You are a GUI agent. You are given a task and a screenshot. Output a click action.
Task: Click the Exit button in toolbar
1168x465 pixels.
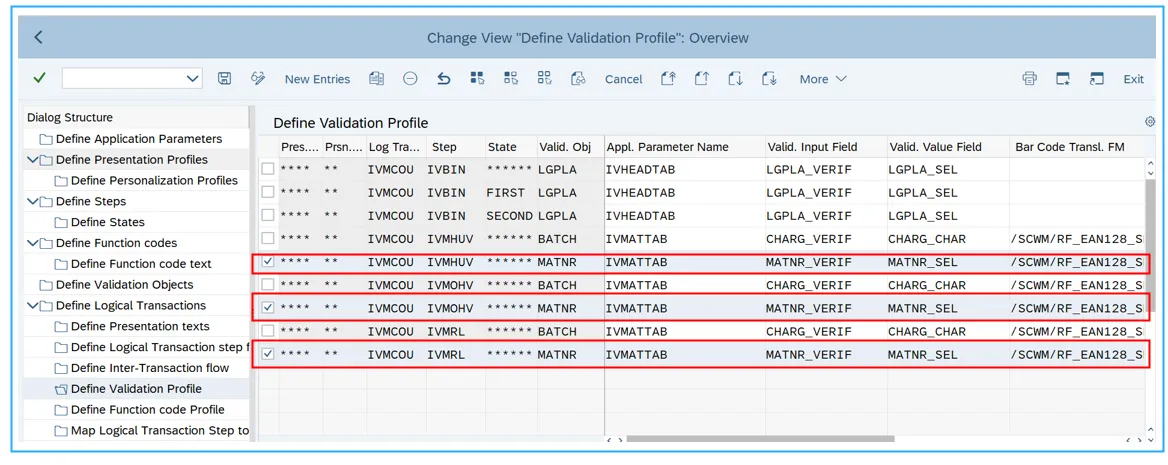click(1133, 79)
